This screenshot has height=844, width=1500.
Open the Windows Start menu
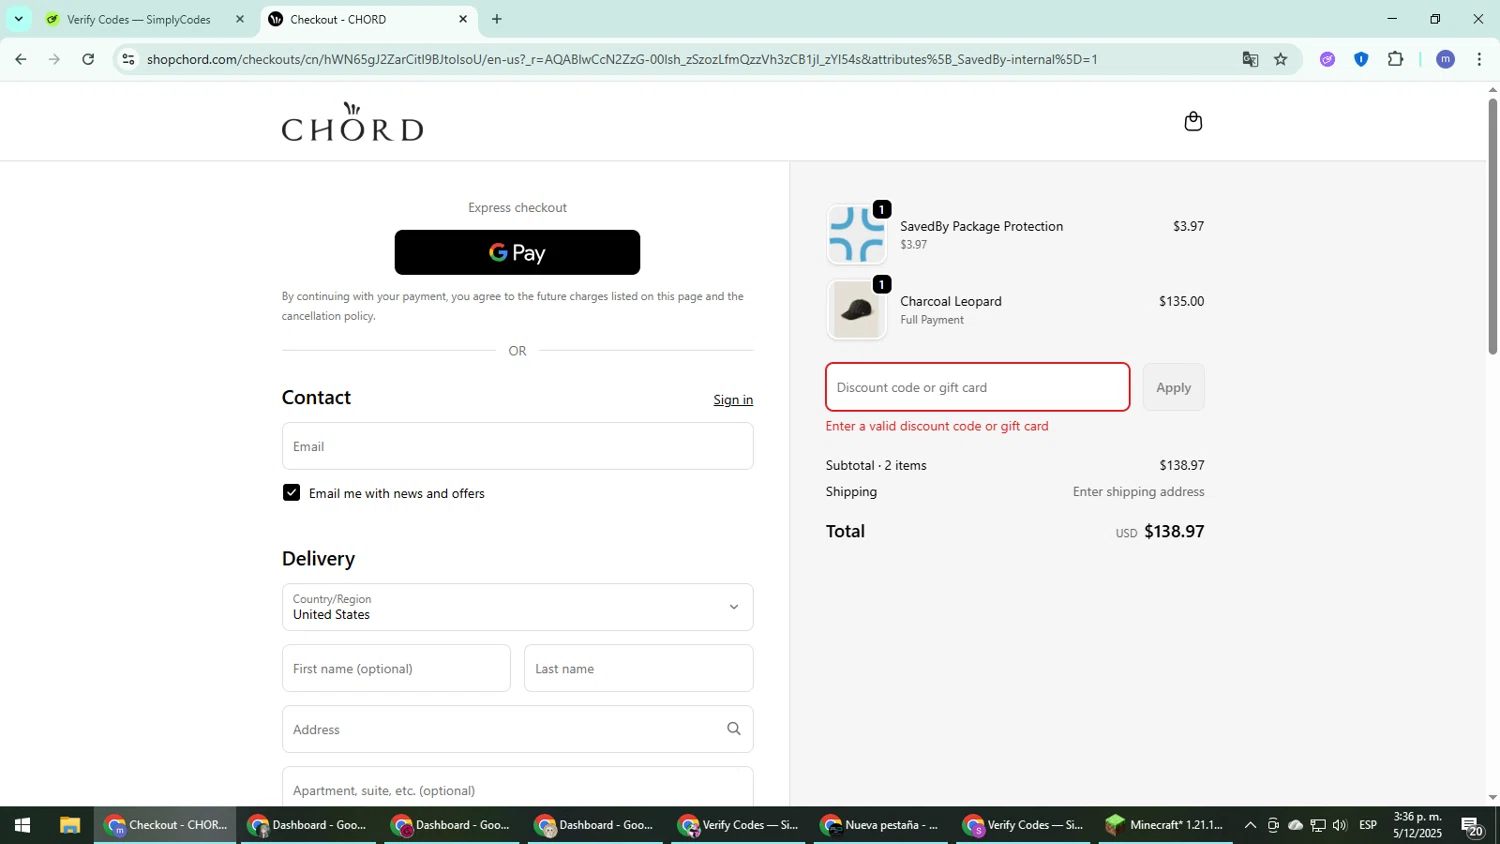click(x=22, y=825)
